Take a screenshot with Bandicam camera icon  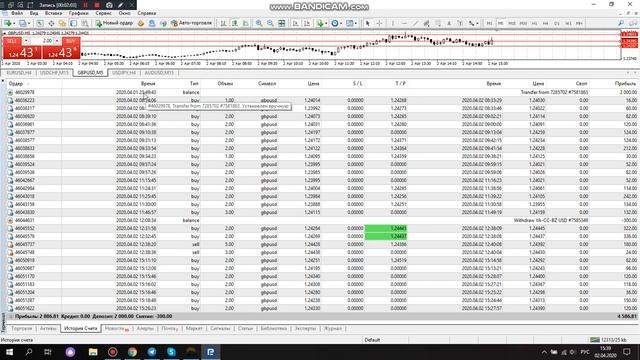(x=109, y=5)
